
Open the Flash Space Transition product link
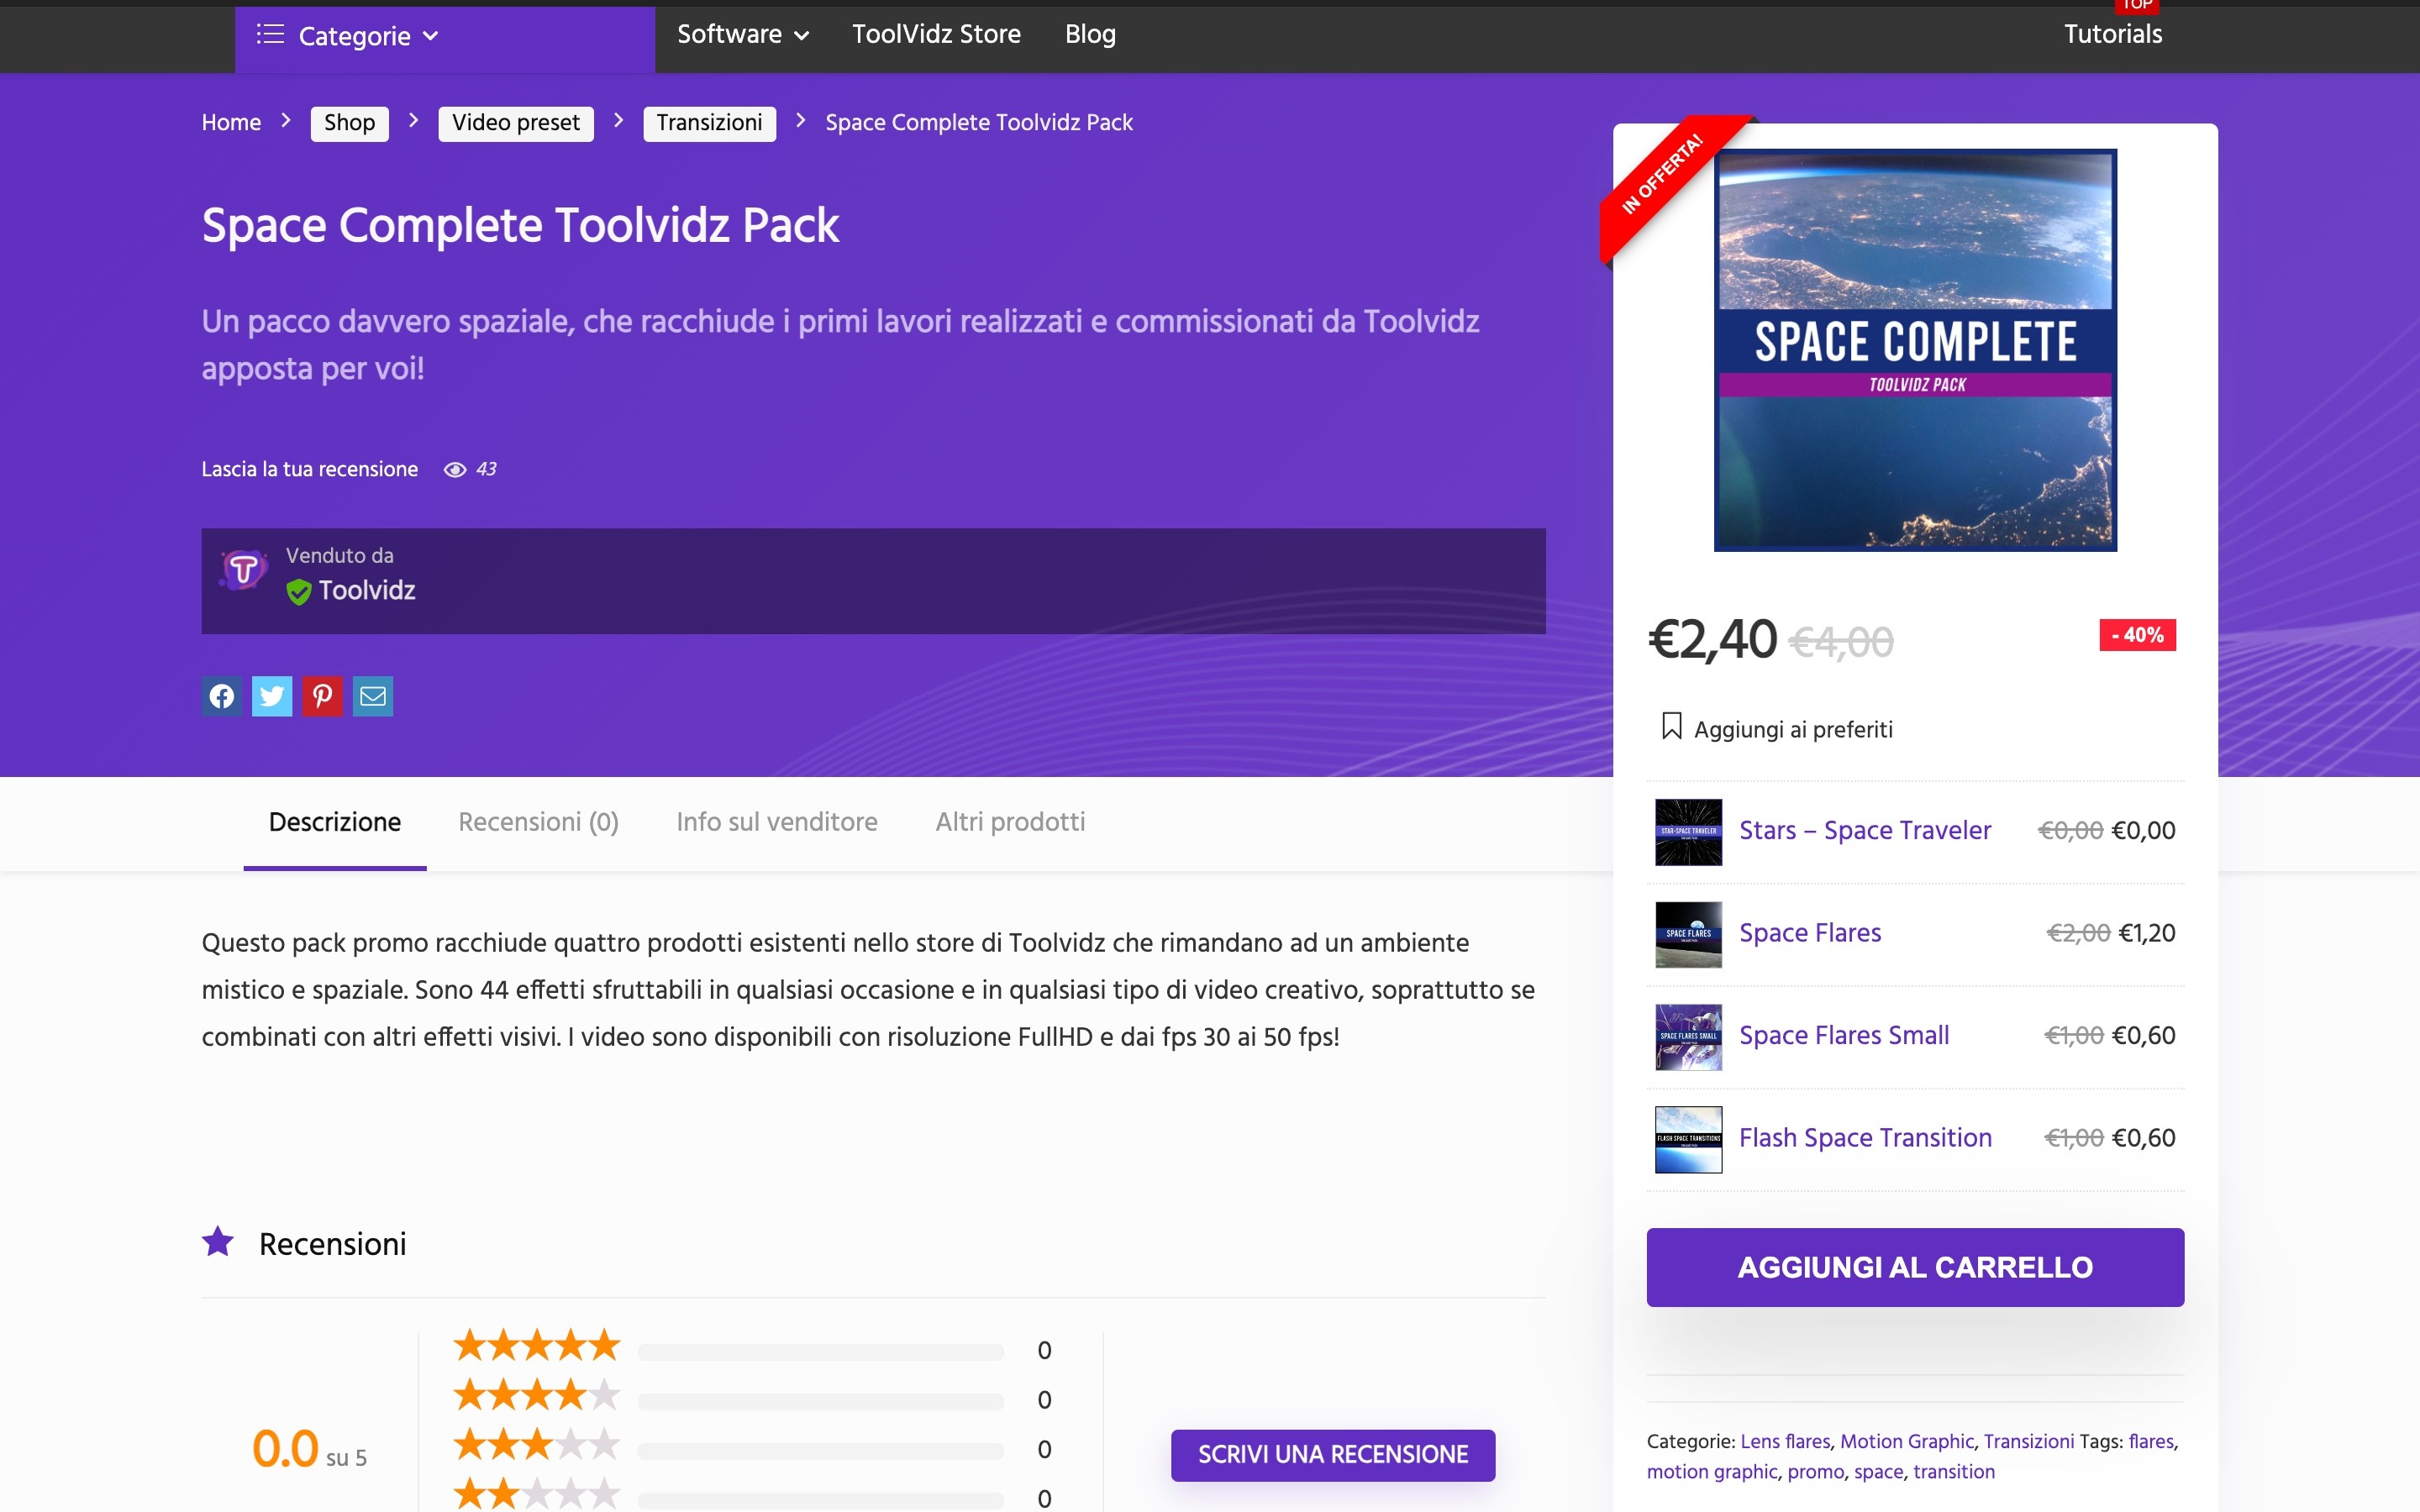pyautogui.click(x=1865, y=1138)
